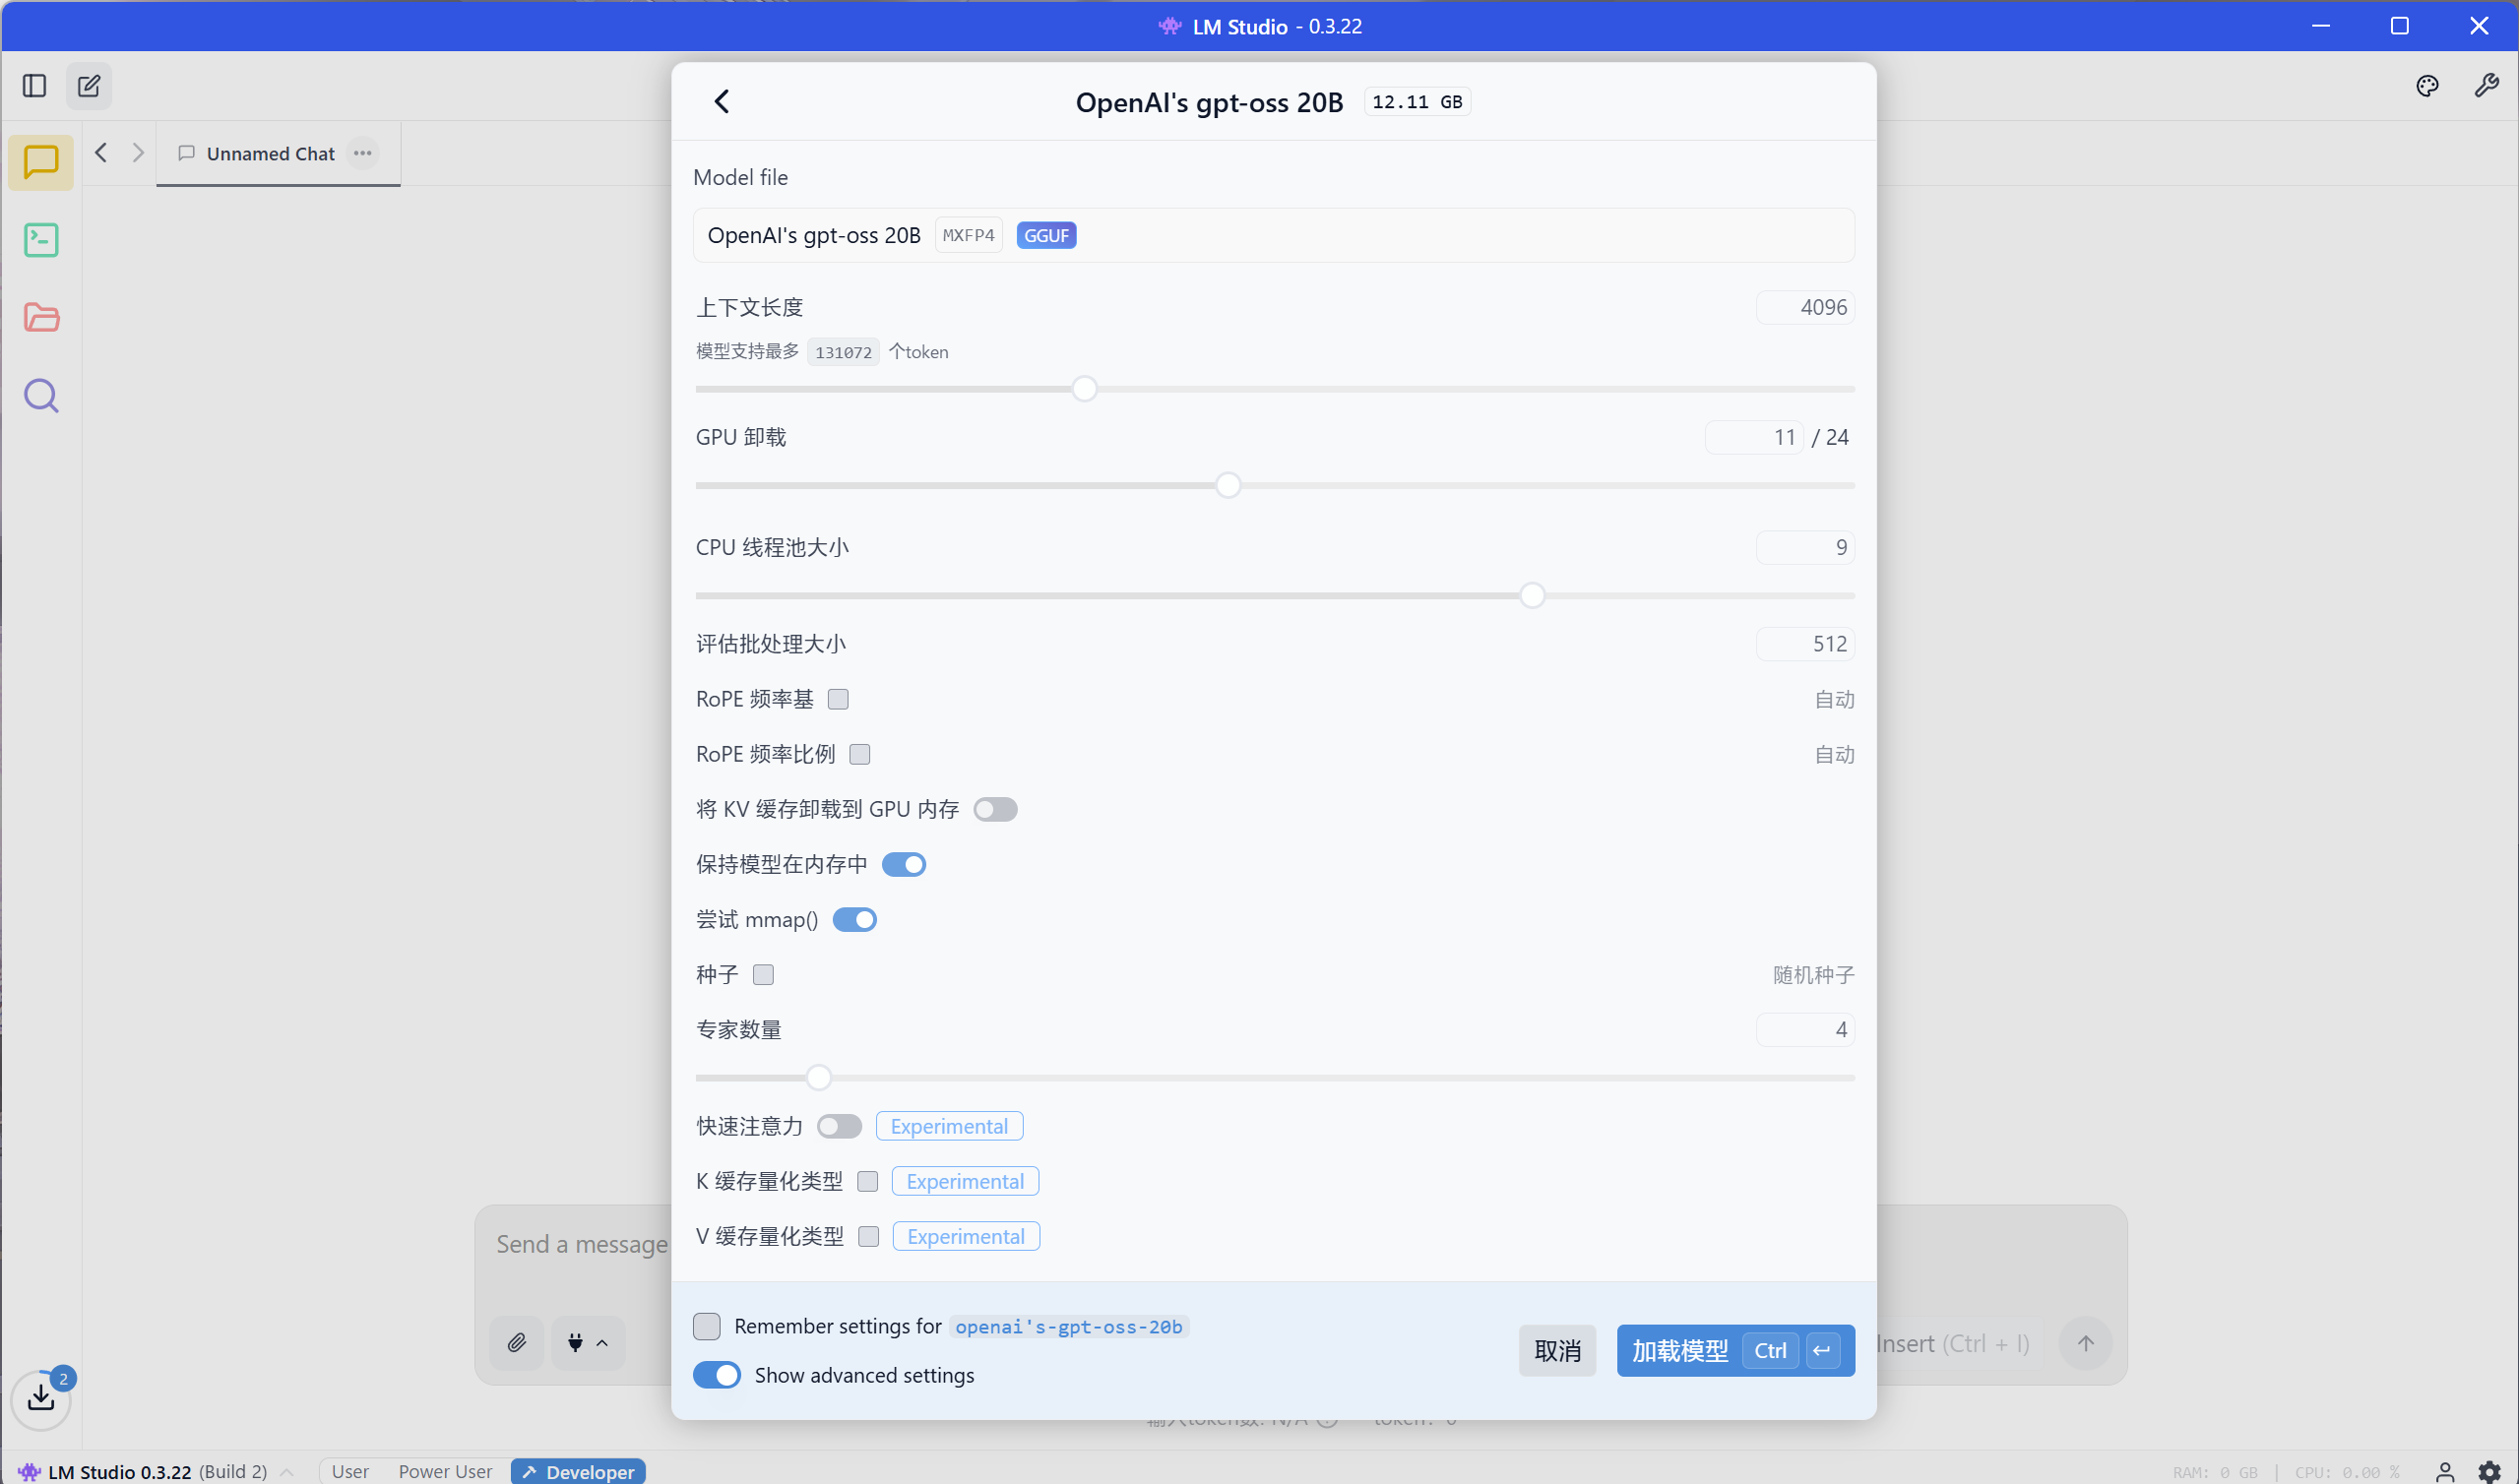Open the downloads panel icon
This screenshot has width=2519, height=1484.
pos(41,1396)
